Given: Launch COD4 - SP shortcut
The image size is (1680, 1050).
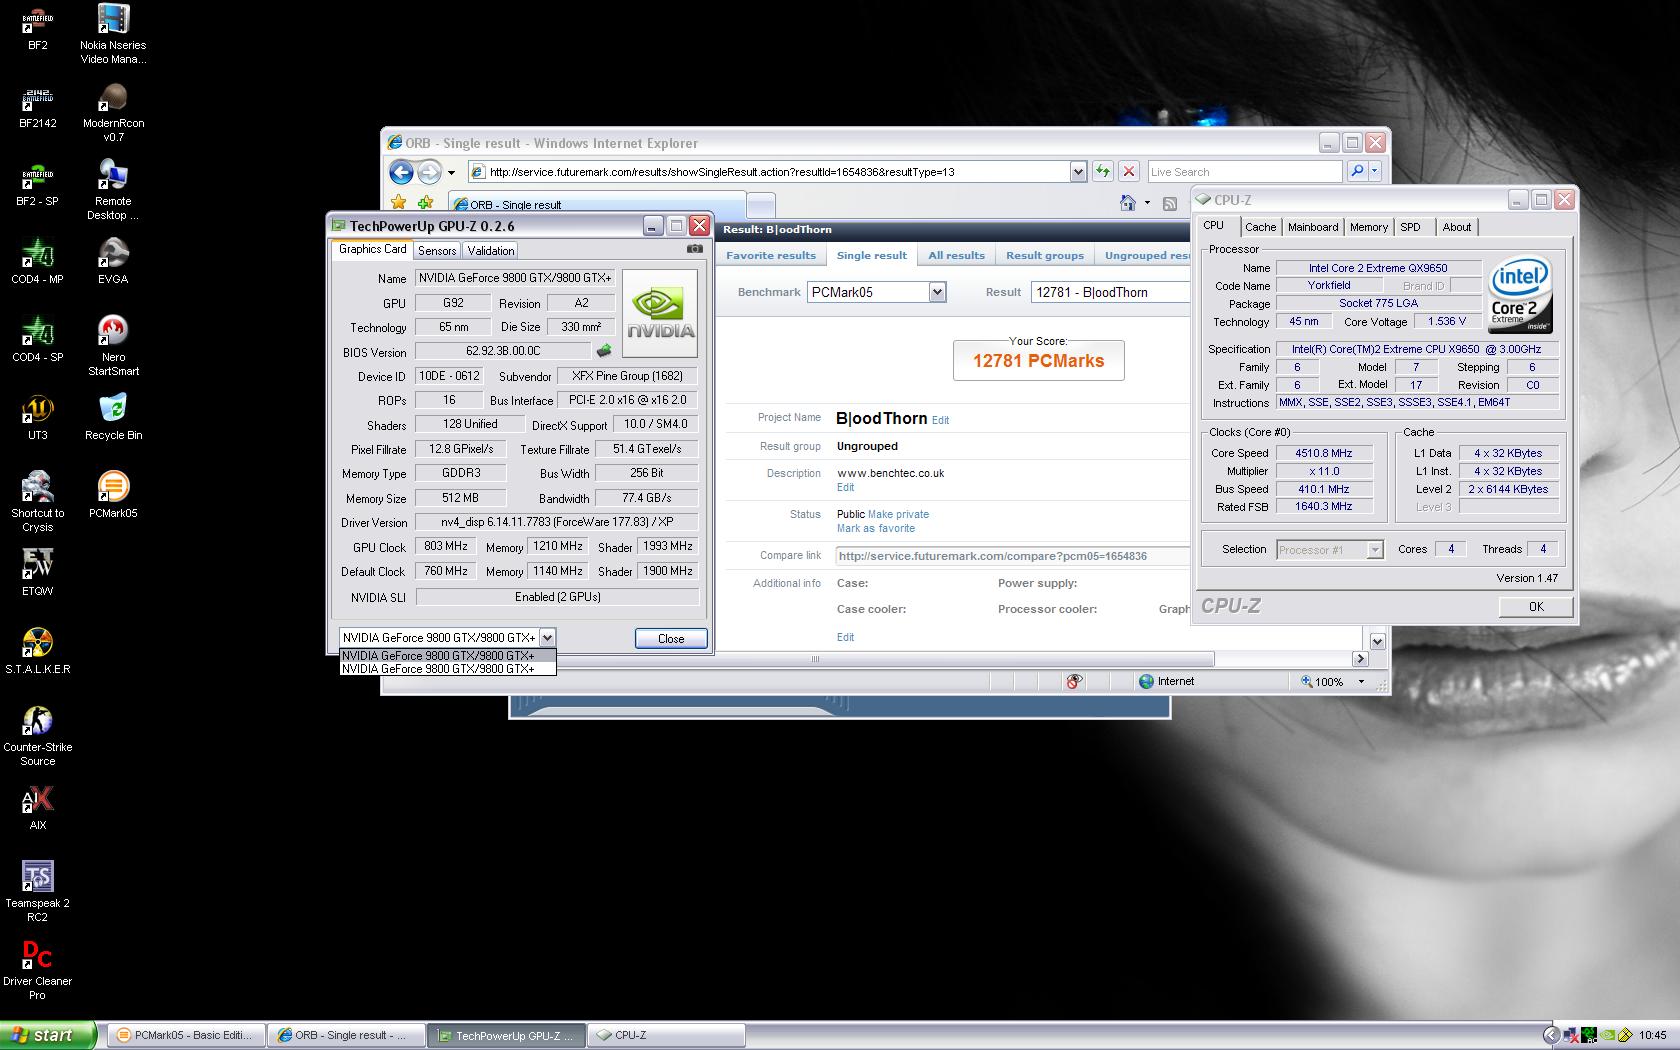Looking at the screenshot, I should click(37, 340).
